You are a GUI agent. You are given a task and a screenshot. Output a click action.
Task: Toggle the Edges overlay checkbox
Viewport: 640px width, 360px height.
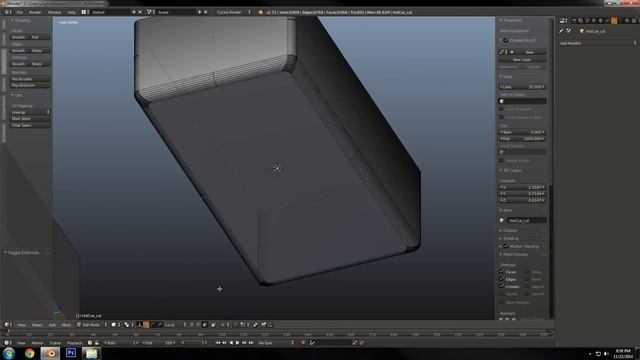(501, 279)
